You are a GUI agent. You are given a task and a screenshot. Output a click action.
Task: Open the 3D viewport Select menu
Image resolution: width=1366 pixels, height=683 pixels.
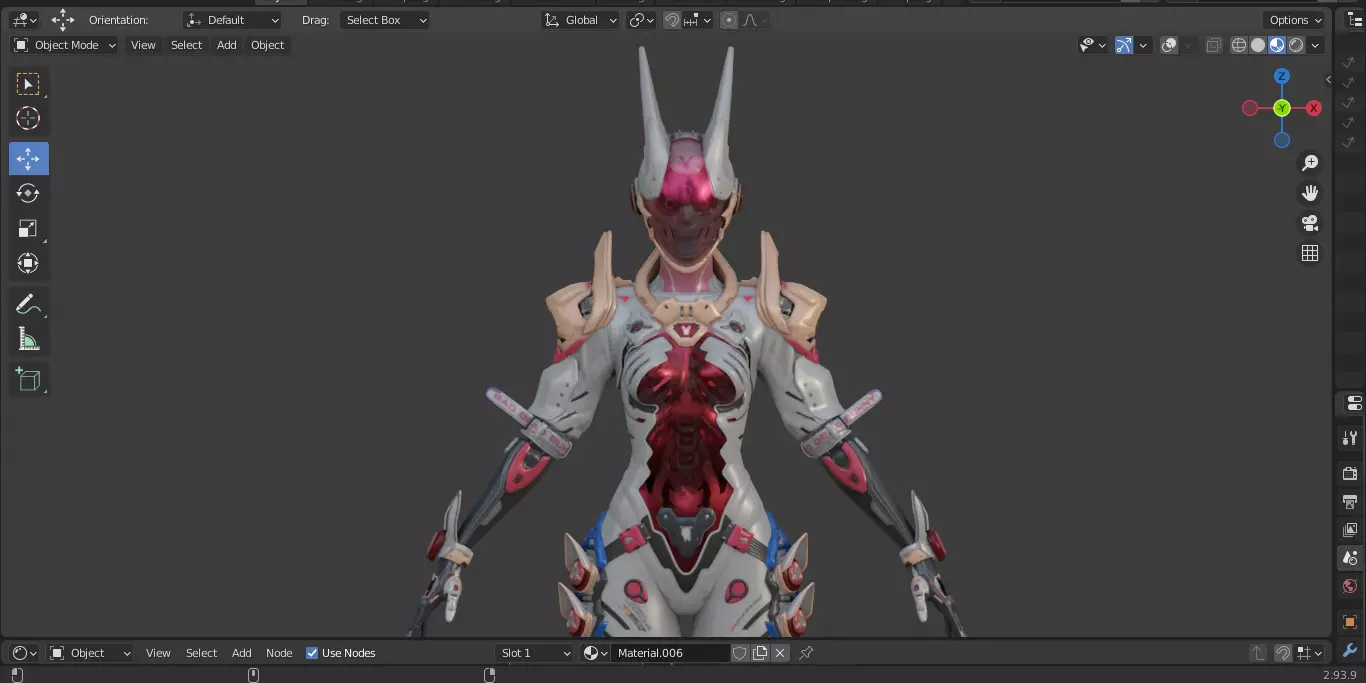coord(186,45)
